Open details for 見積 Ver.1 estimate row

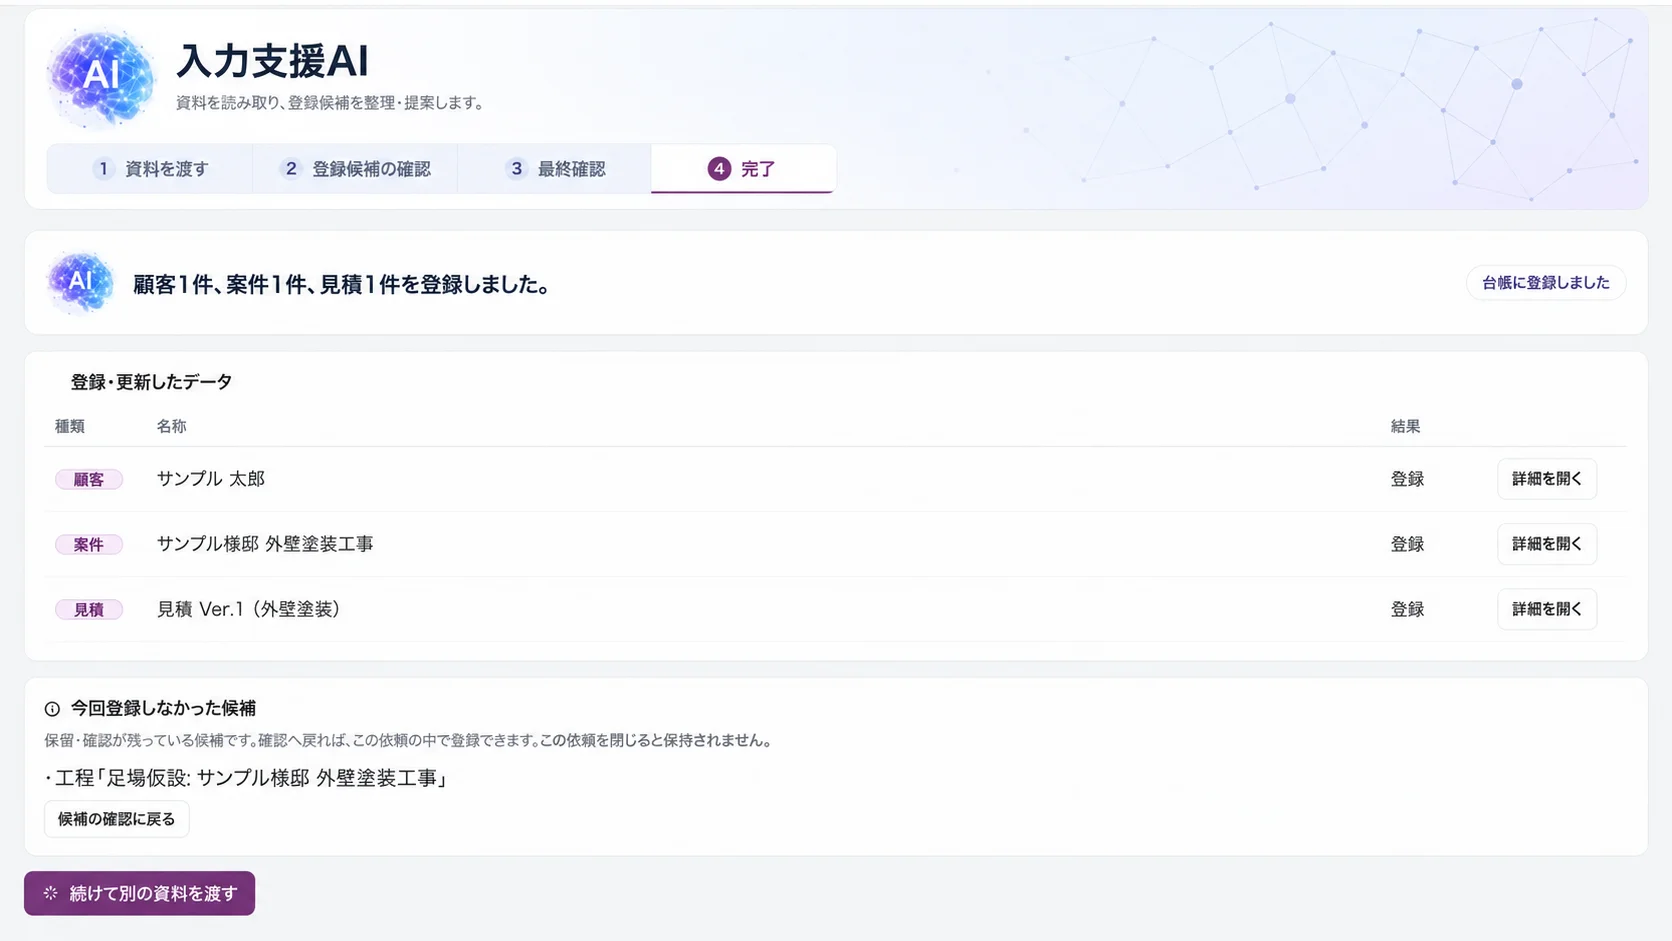click(1547, 609)
